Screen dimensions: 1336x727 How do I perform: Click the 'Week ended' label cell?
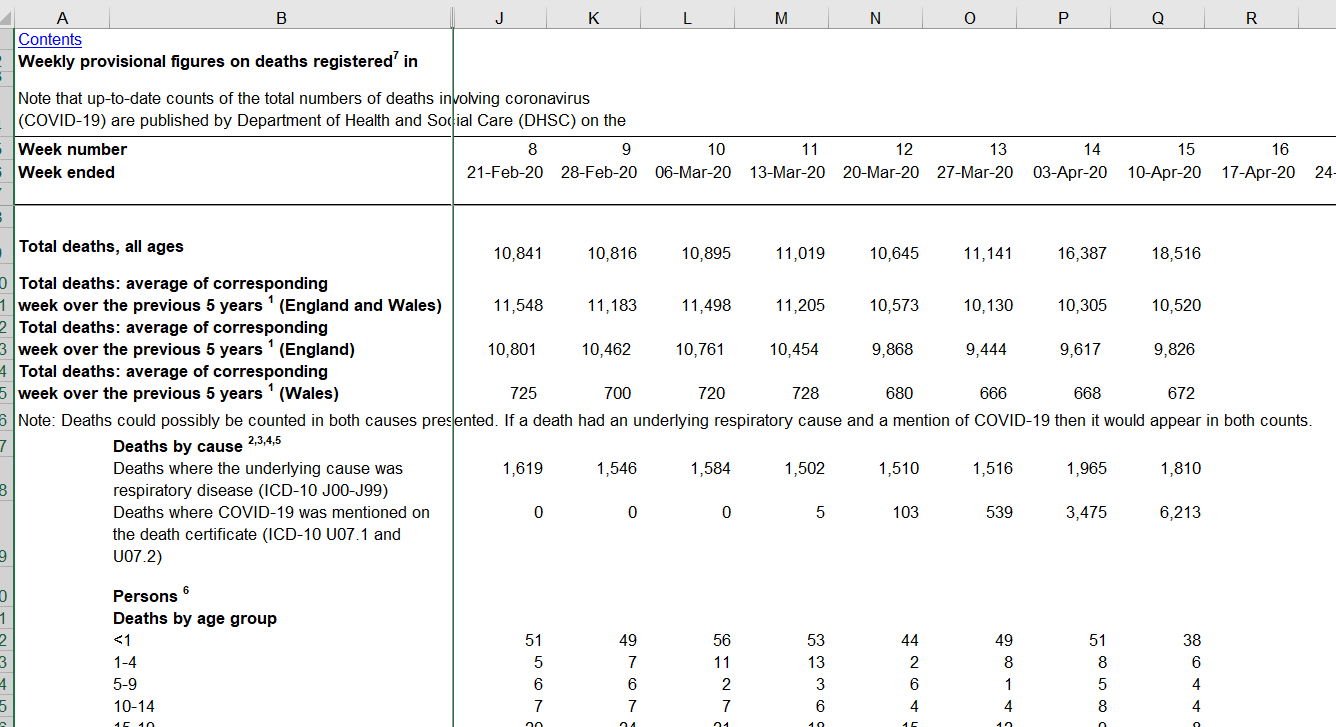tap(67, 172)
